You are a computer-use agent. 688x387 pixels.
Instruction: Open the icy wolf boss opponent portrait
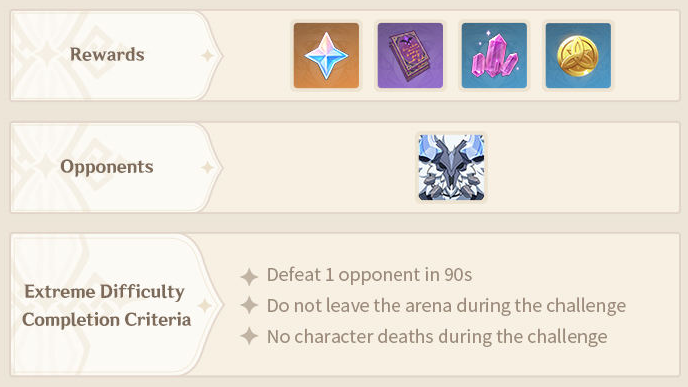coord(452,168)
